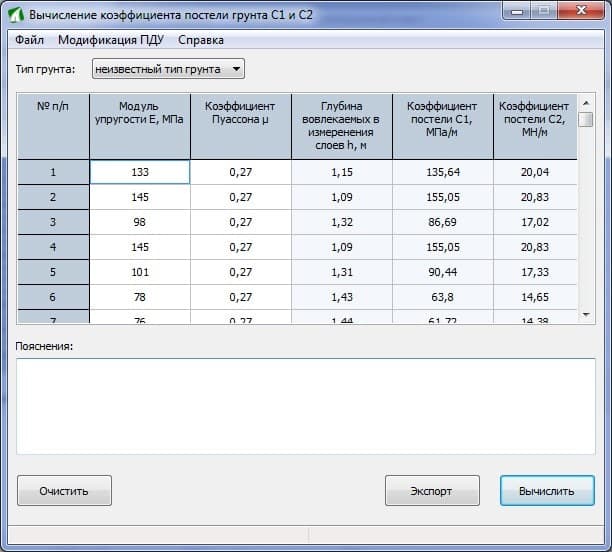Click inside the Пояснения text area
The image size is (612, 552).
306,406
